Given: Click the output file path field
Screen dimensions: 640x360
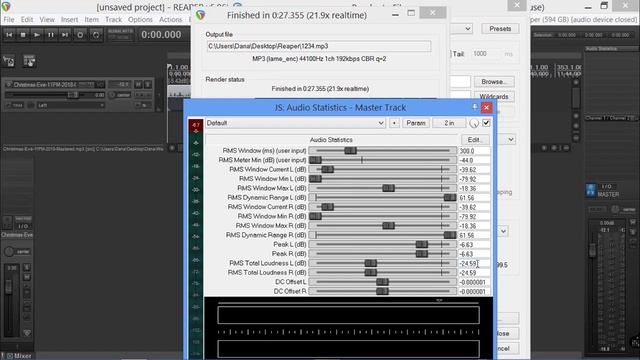Looking at the screenshot, I should 319,46.
